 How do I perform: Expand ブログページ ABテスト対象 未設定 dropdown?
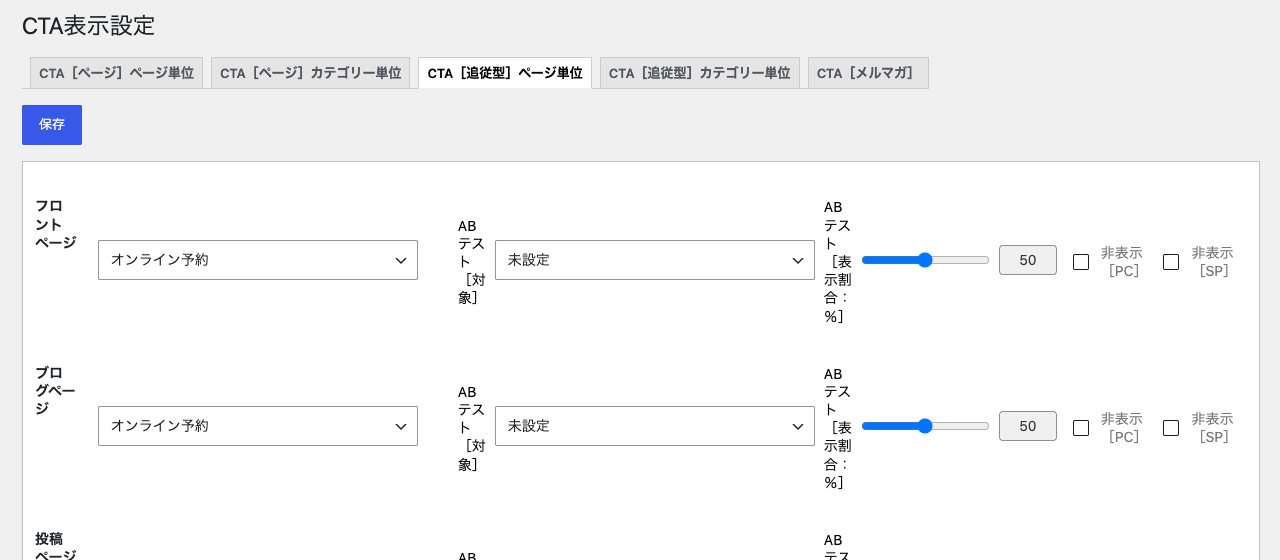point(655,426)
